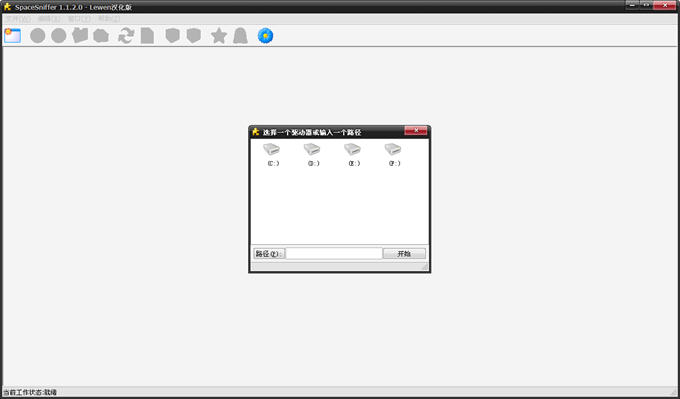Click the gray folder-shaped toolbar icon

tap(80, 36)
